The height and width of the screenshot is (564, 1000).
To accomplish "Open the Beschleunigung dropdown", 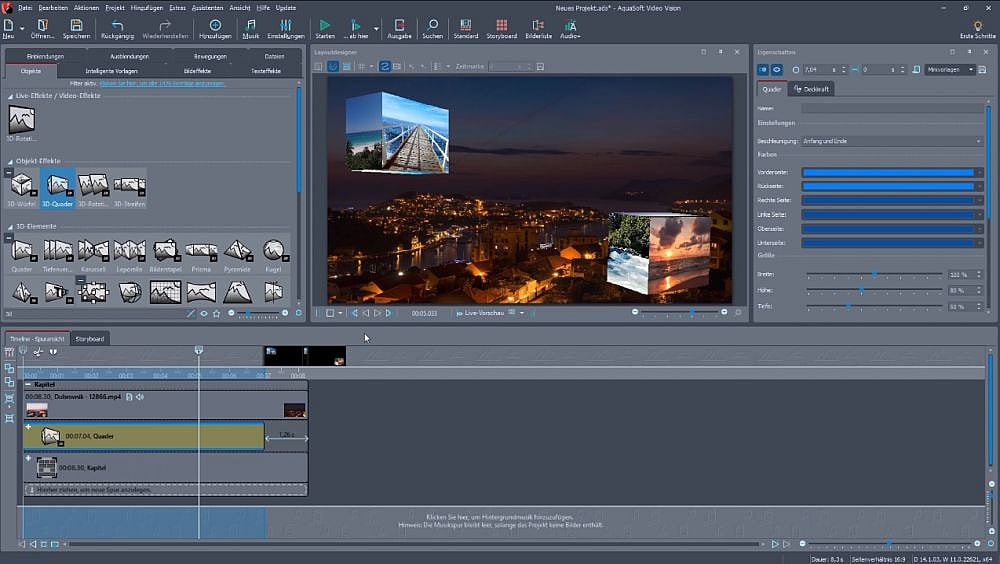I will click(890, 141).
